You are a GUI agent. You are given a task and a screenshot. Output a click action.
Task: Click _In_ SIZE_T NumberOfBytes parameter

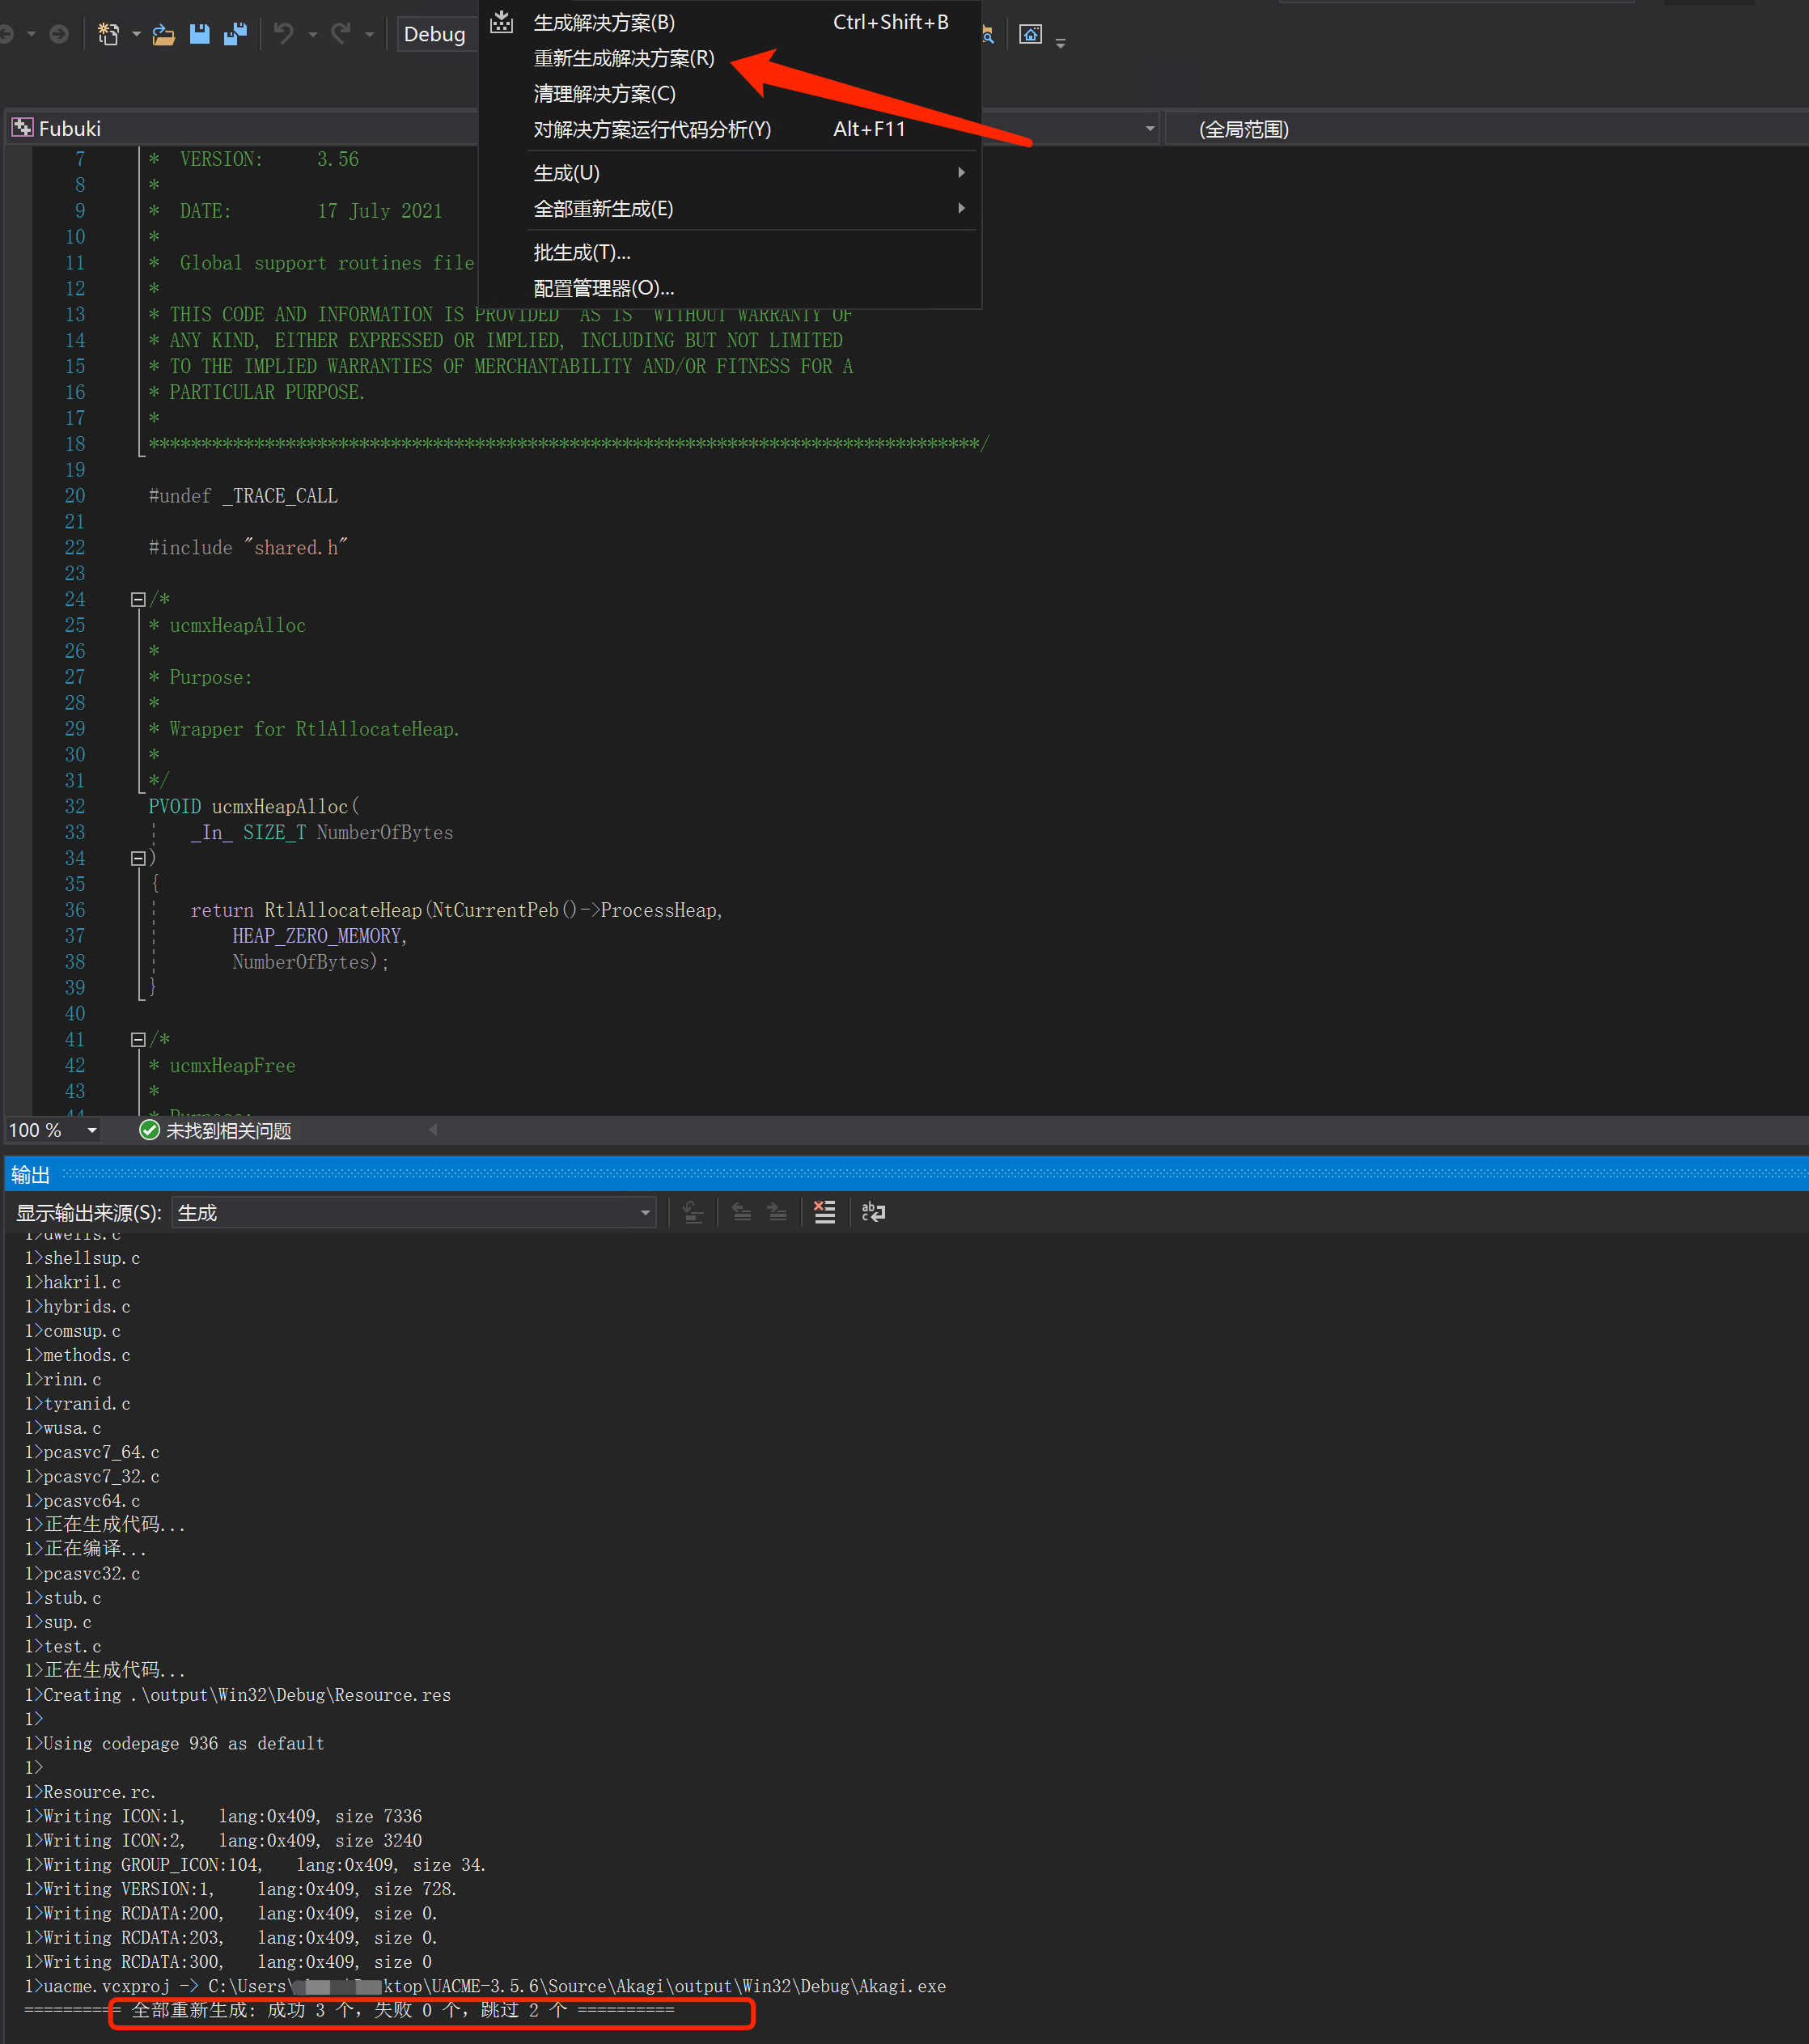[321, 833]
